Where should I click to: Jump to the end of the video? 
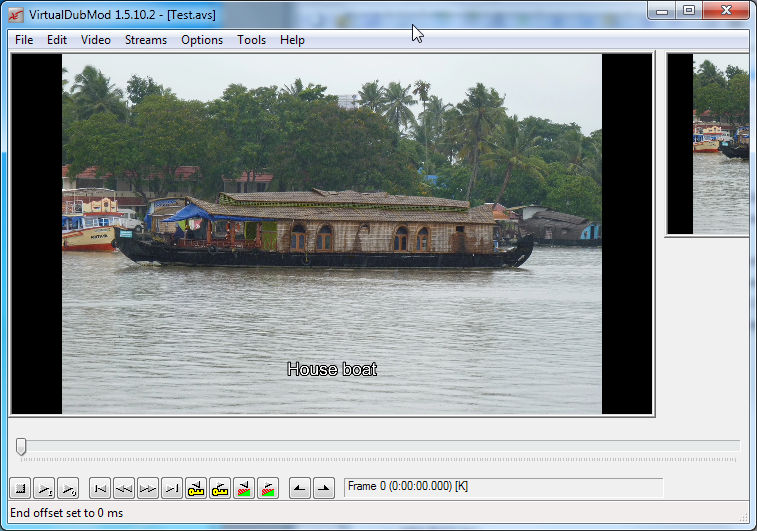(x=172, y=489)
